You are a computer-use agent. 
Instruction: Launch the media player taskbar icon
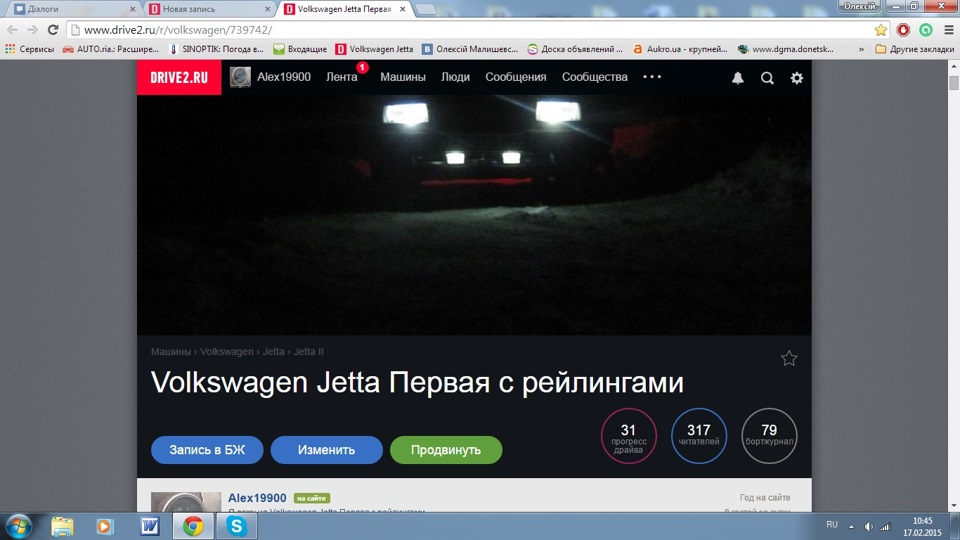(105, 527)
